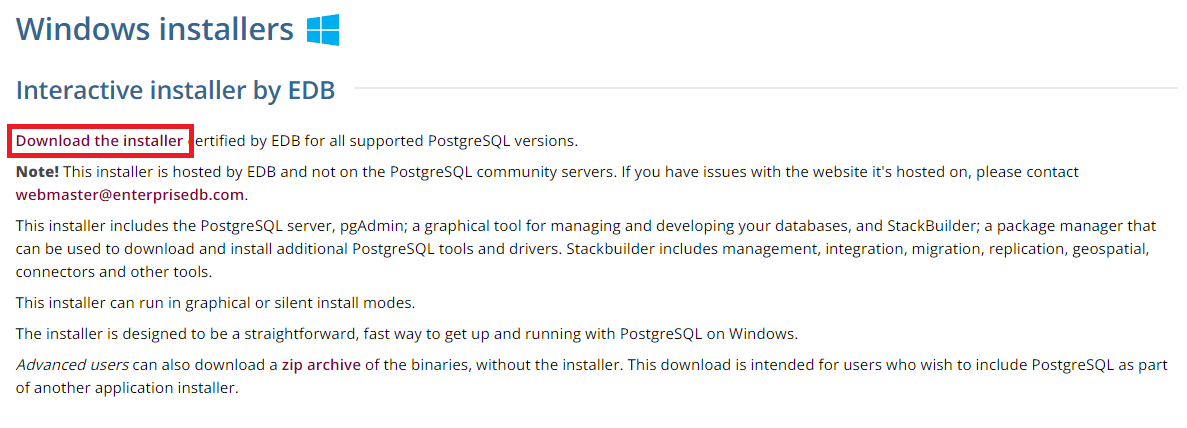
Task: Click the phrase "connectors and other tools."
Action: click(114, 272)
